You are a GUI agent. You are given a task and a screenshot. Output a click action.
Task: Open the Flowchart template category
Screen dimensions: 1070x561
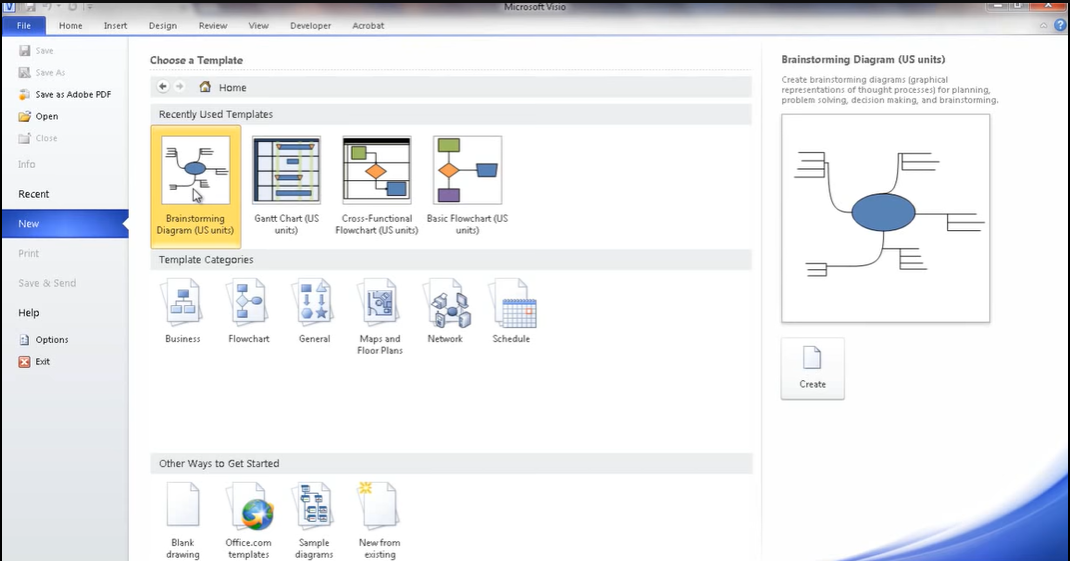coord(248,311)
